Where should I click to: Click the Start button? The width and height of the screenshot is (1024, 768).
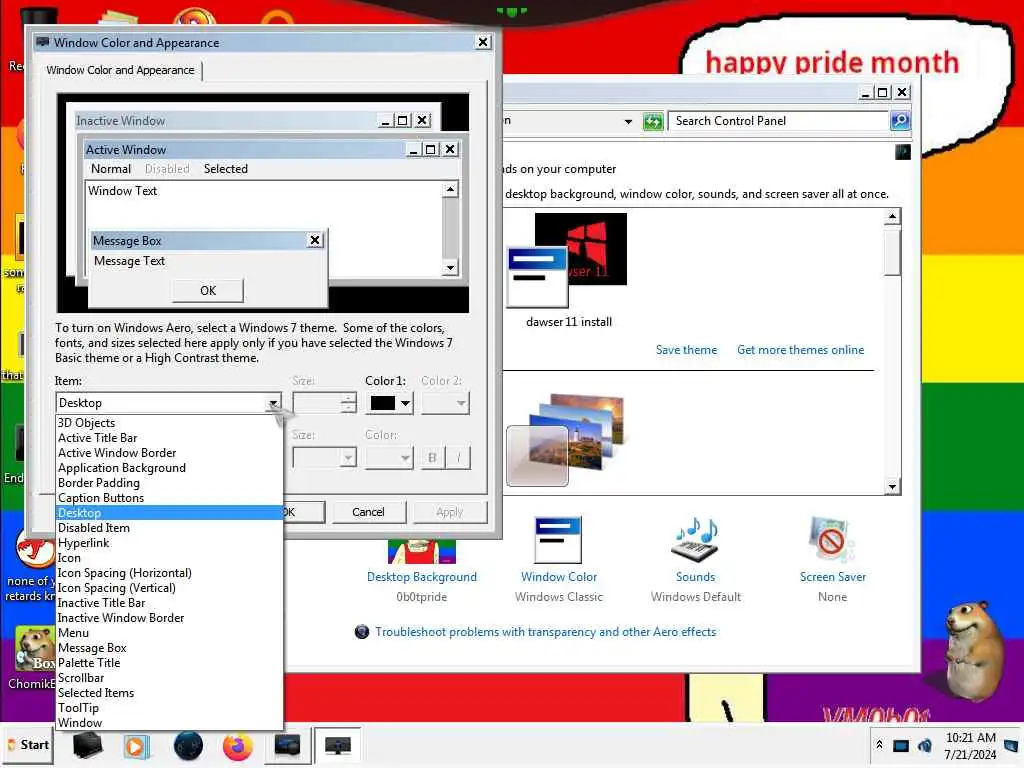point(27,745)
